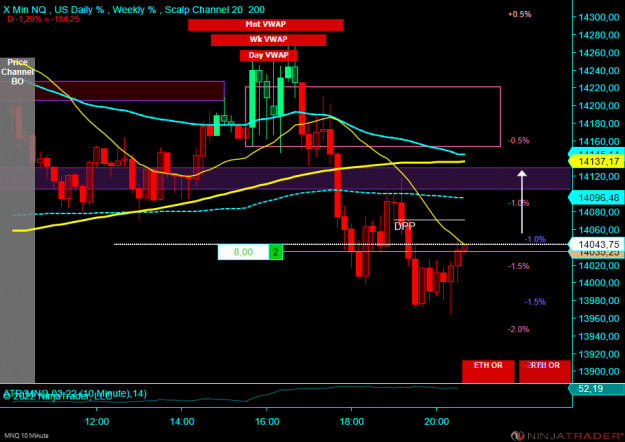Click the green quantity 2 order flag
Image resolution: width=625 pixels, height=442 pixels.
(275, 252)
